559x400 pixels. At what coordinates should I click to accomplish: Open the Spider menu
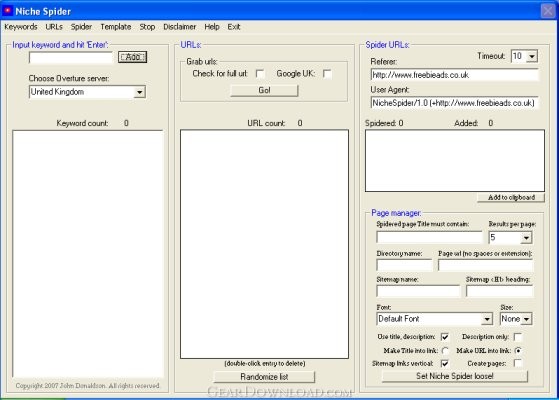click(x=81, y=27)
